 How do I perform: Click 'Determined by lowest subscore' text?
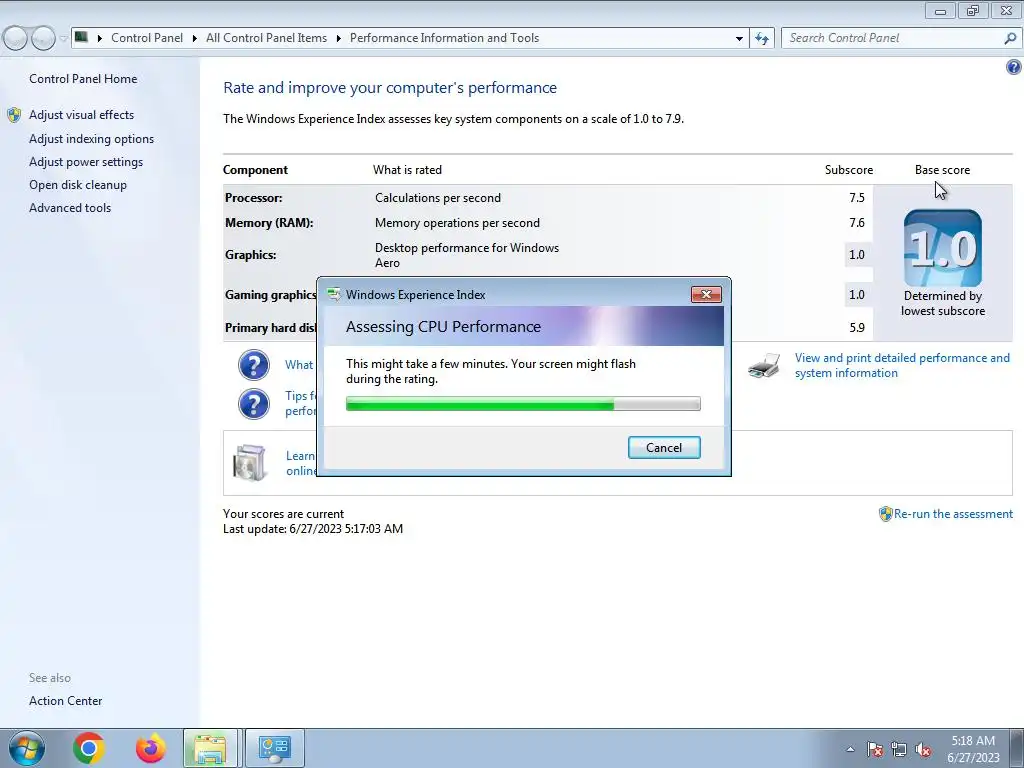pos(942,304)
